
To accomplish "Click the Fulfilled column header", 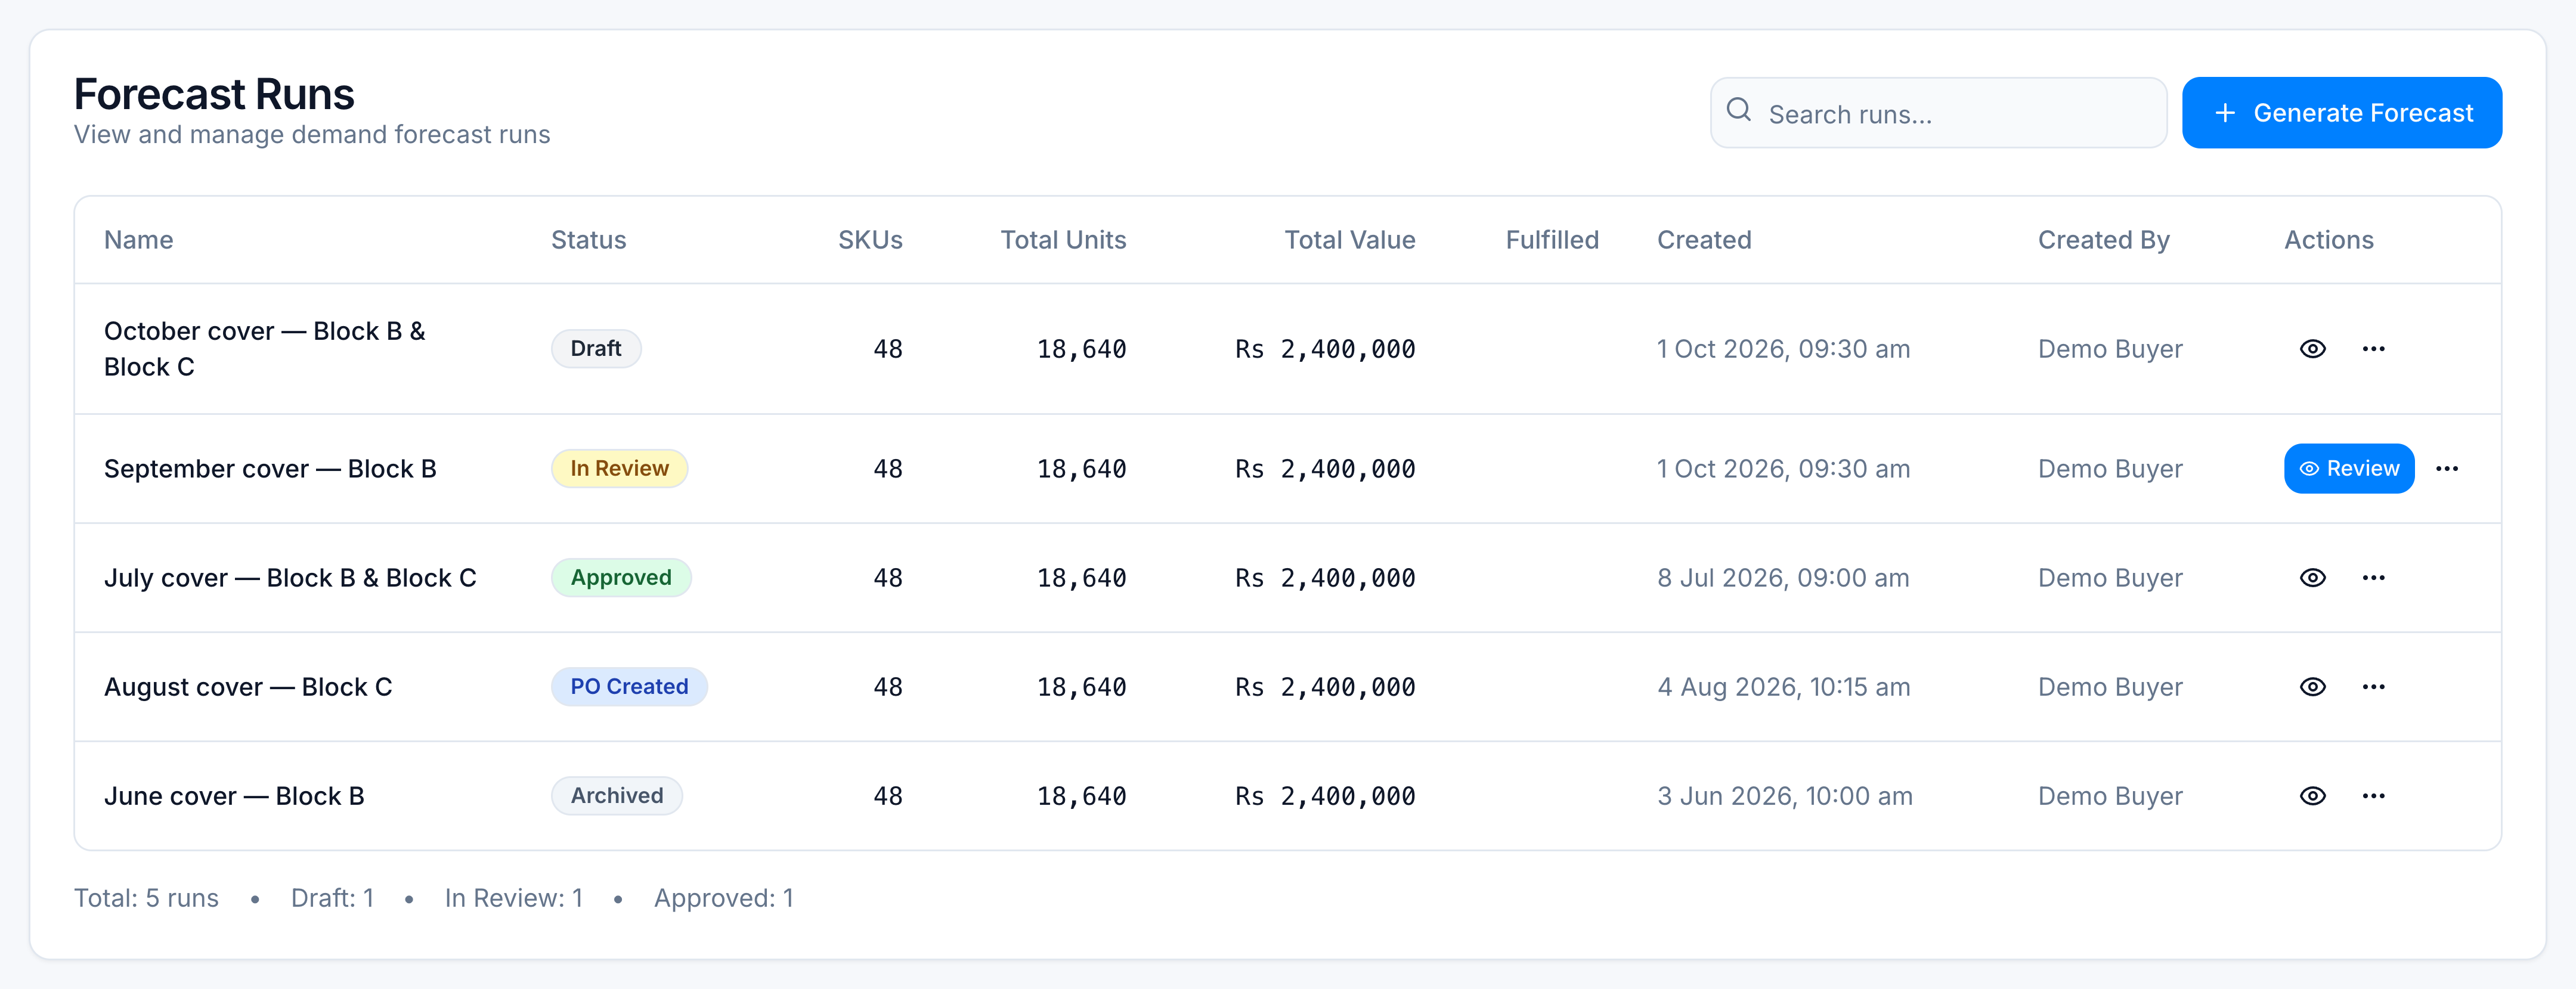I will click(x=1552, y=240).
